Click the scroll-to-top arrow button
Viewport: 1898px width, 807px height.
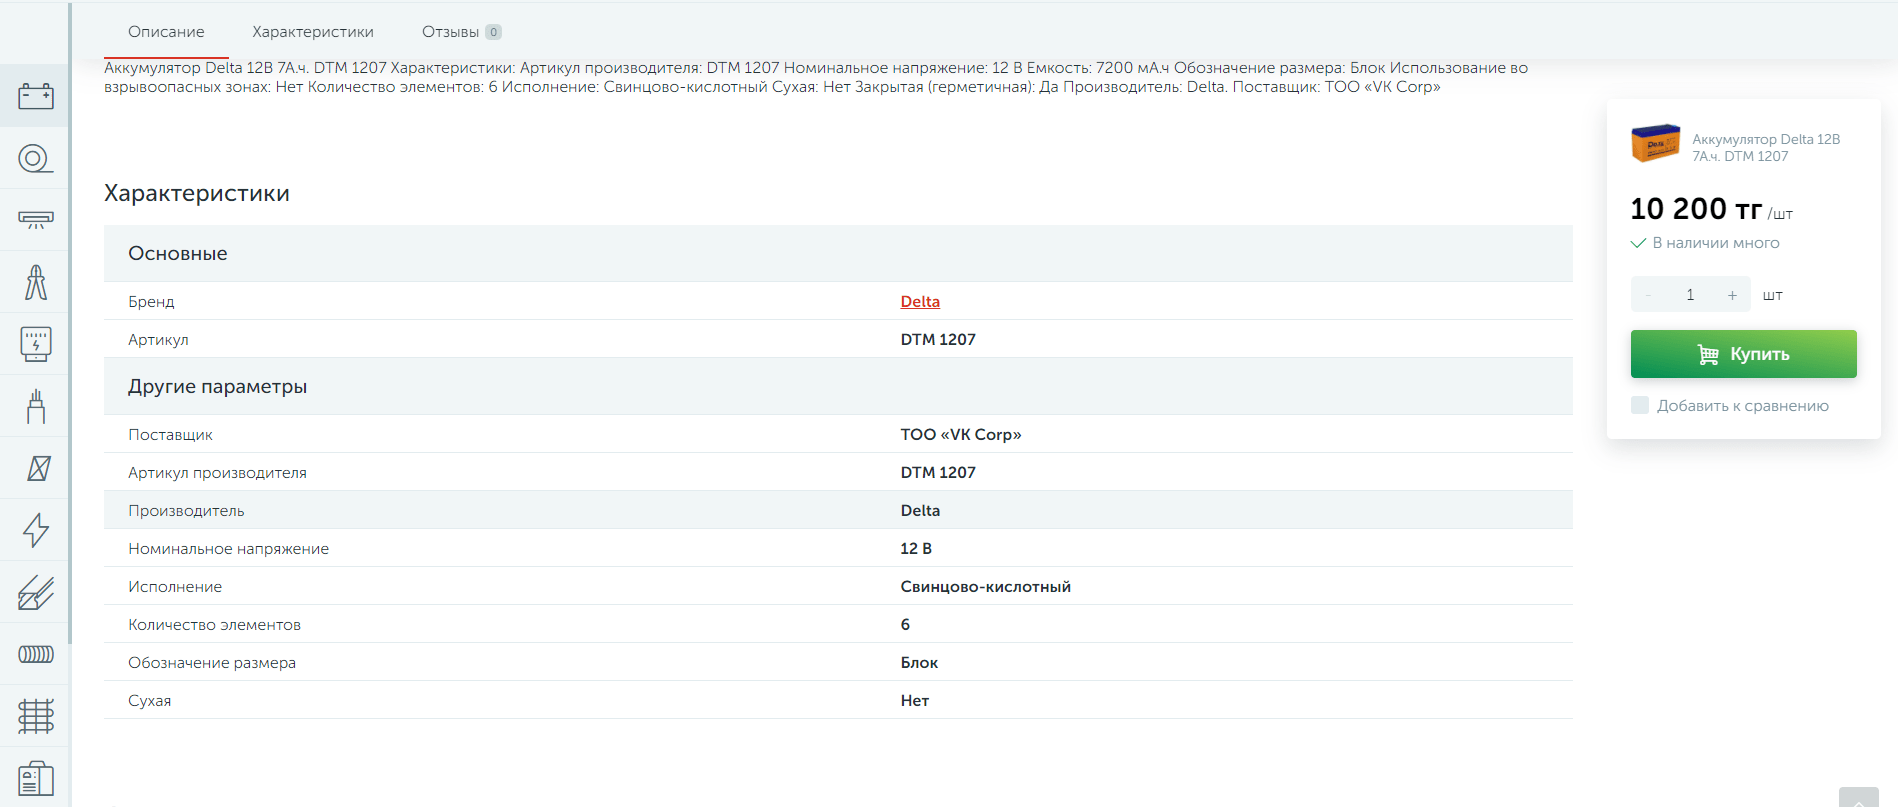point(1859,797)
